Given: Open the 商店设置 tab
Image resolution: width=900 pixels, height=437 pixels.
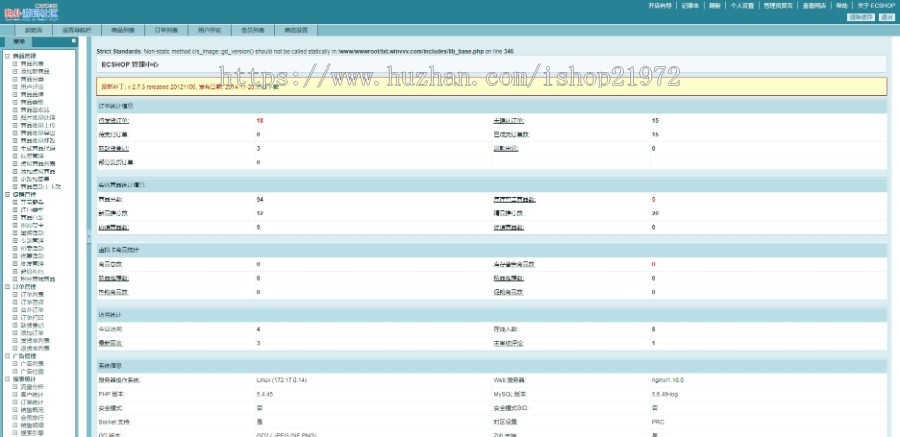Looking at the screenshot, I should (x=296, y=30).
